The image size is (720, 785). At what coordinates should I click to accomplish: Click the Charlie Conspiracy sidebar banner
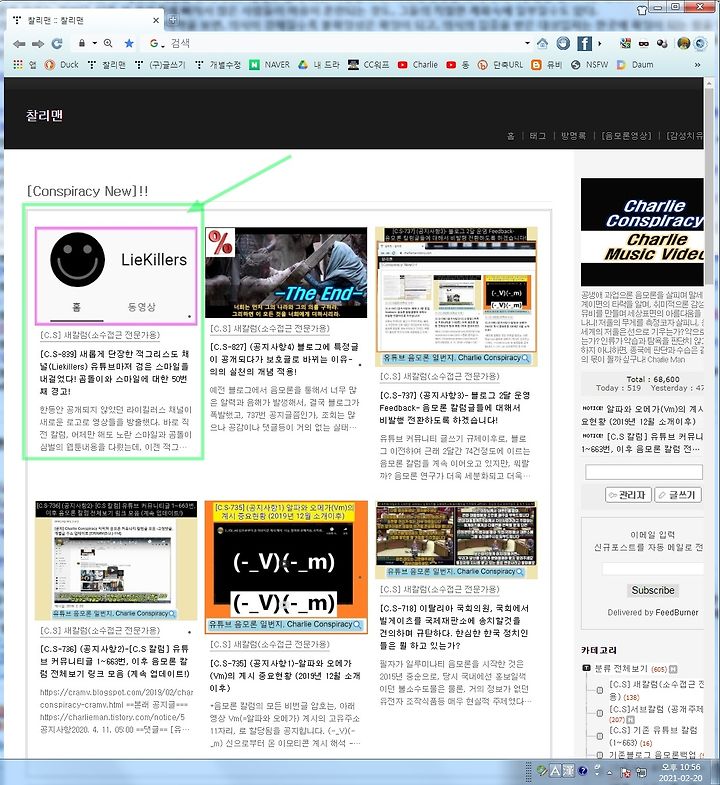pyautogui.click(x=642, y=232)
